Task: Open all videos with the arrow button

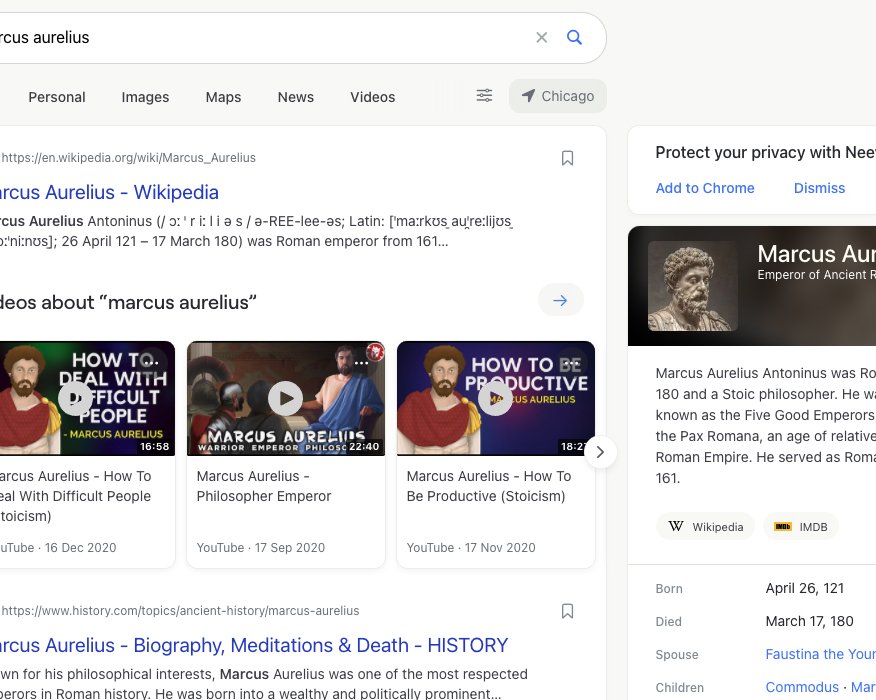Action: coord(560,301)
